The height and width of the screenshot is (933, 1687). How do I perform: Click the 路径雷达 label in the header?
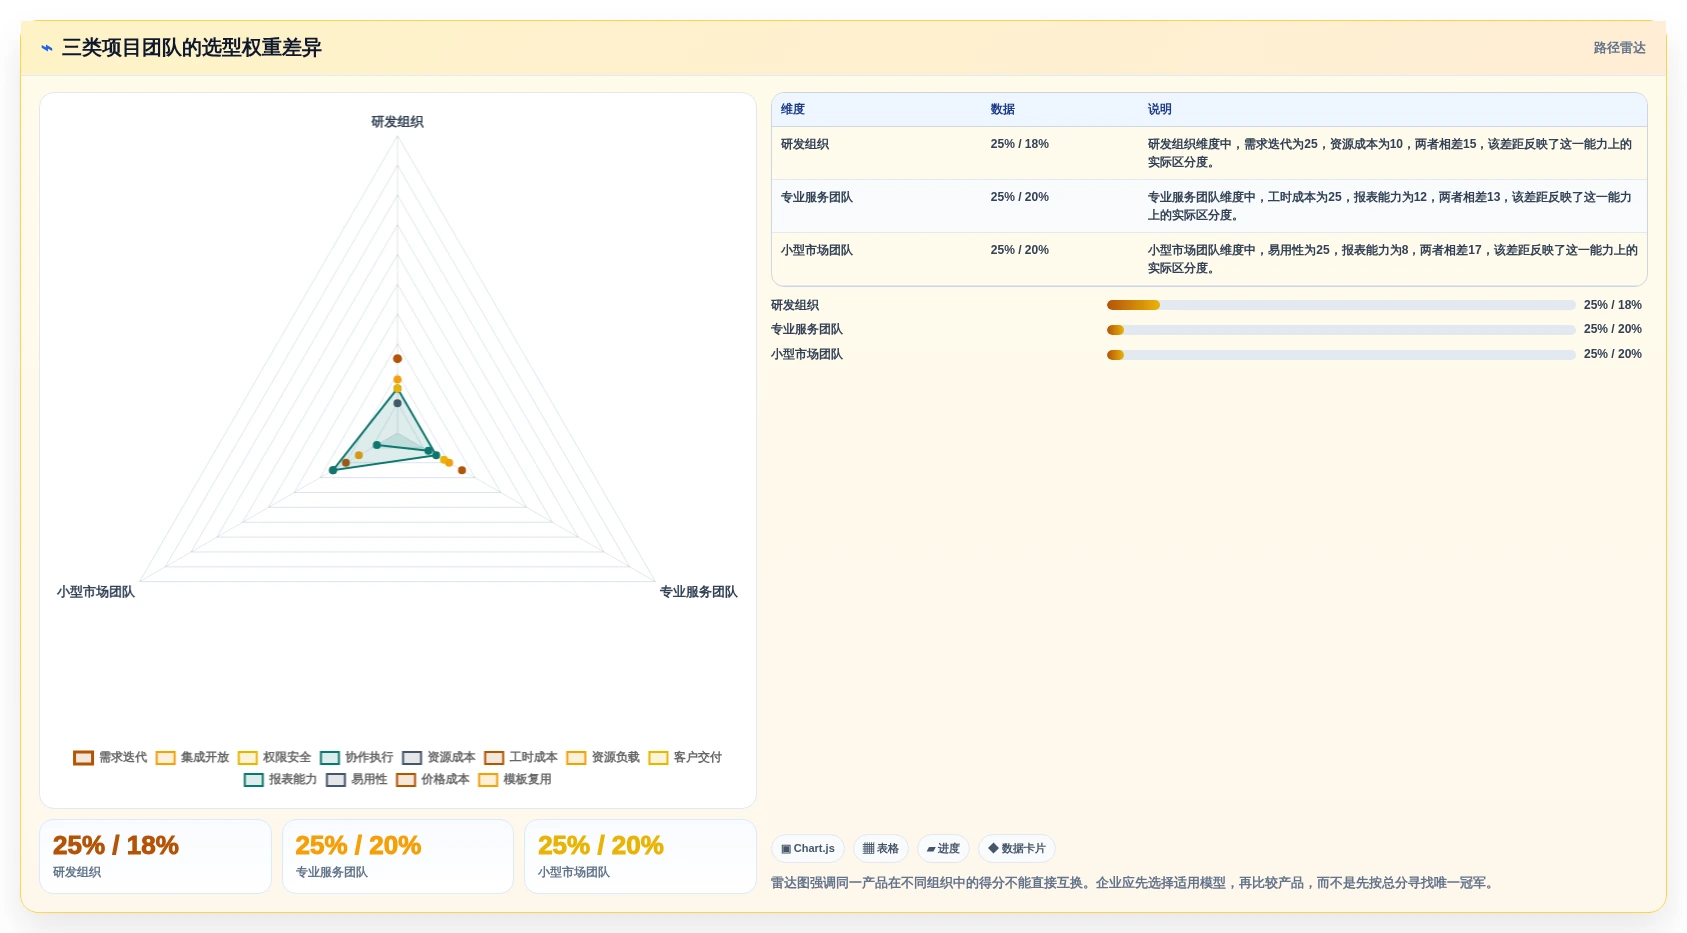pyautogui.click(x=1620, y=48)
